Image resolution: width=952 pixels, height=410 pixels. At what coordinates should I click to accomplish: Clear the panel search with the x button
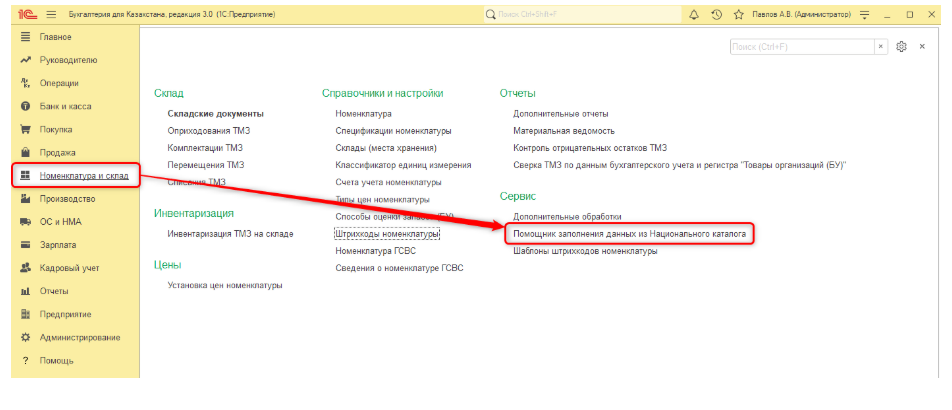pos(881,47)
